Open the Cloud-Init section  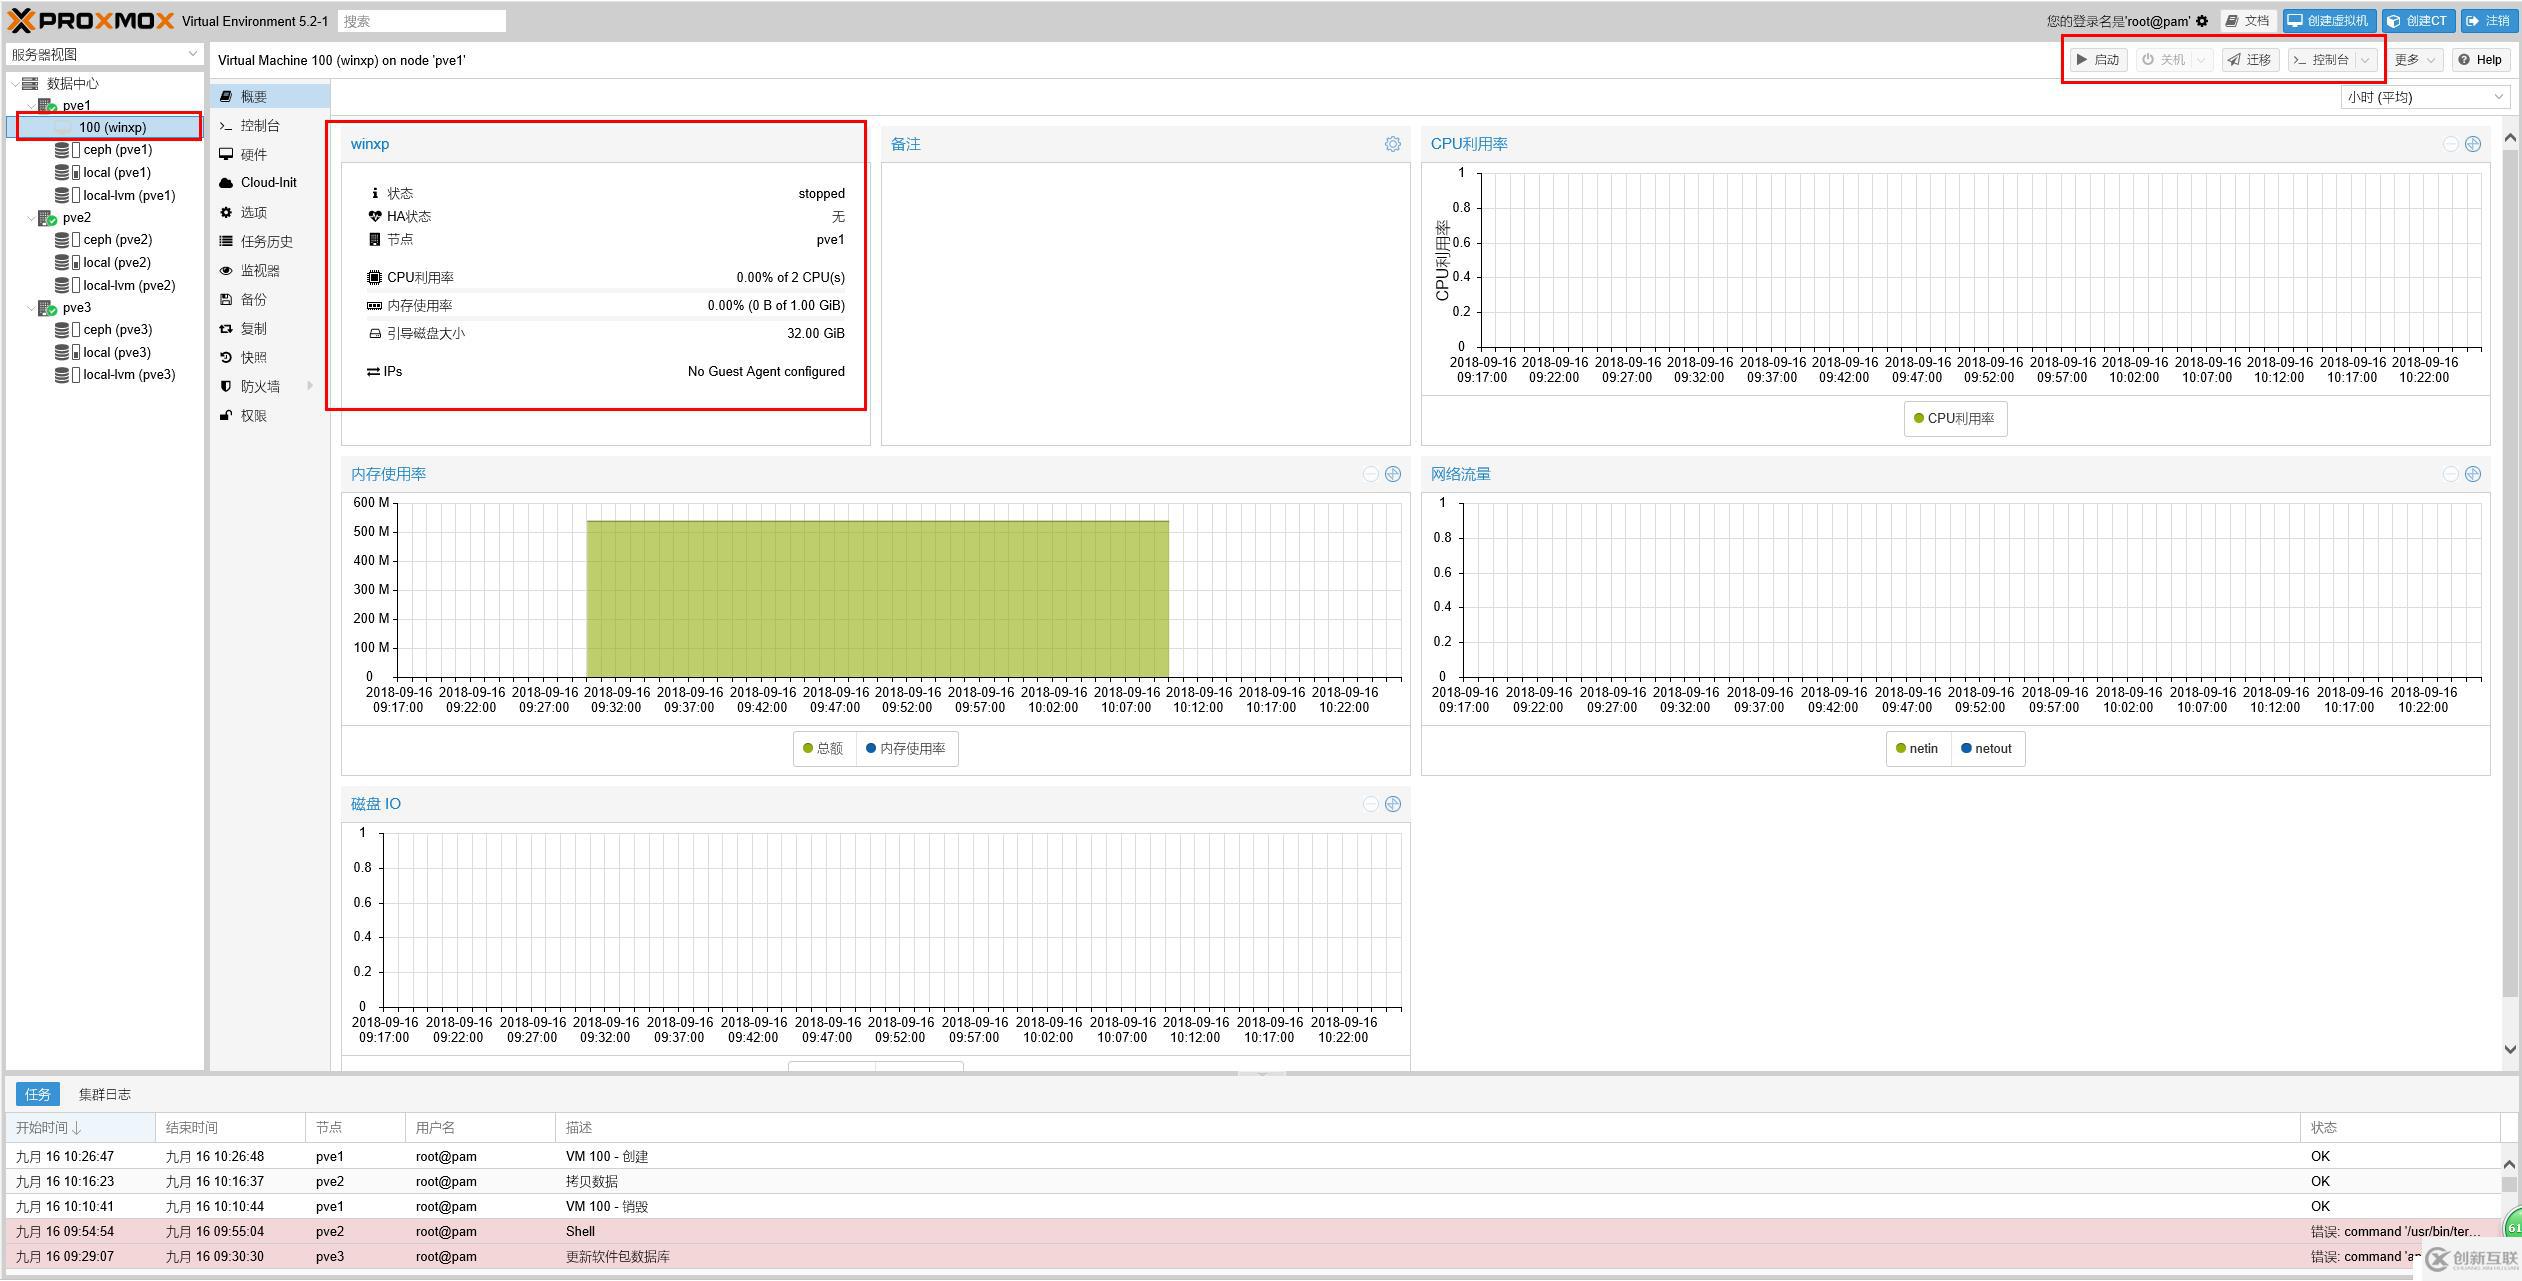pyautogui.click(x=268, y=183)
